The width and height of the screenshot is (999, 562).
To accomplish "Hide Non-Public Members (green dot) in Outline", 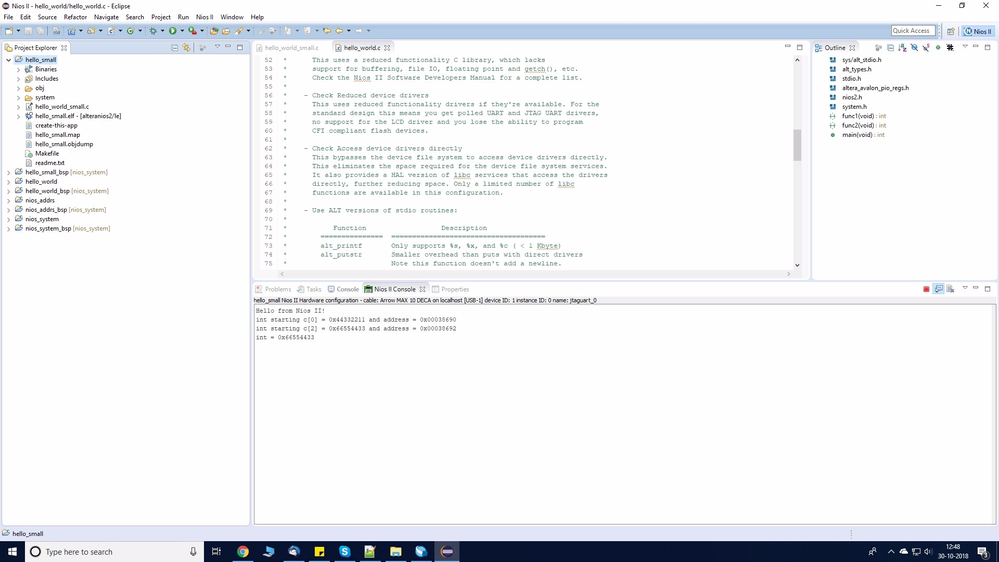I will (x=938, y=48).
